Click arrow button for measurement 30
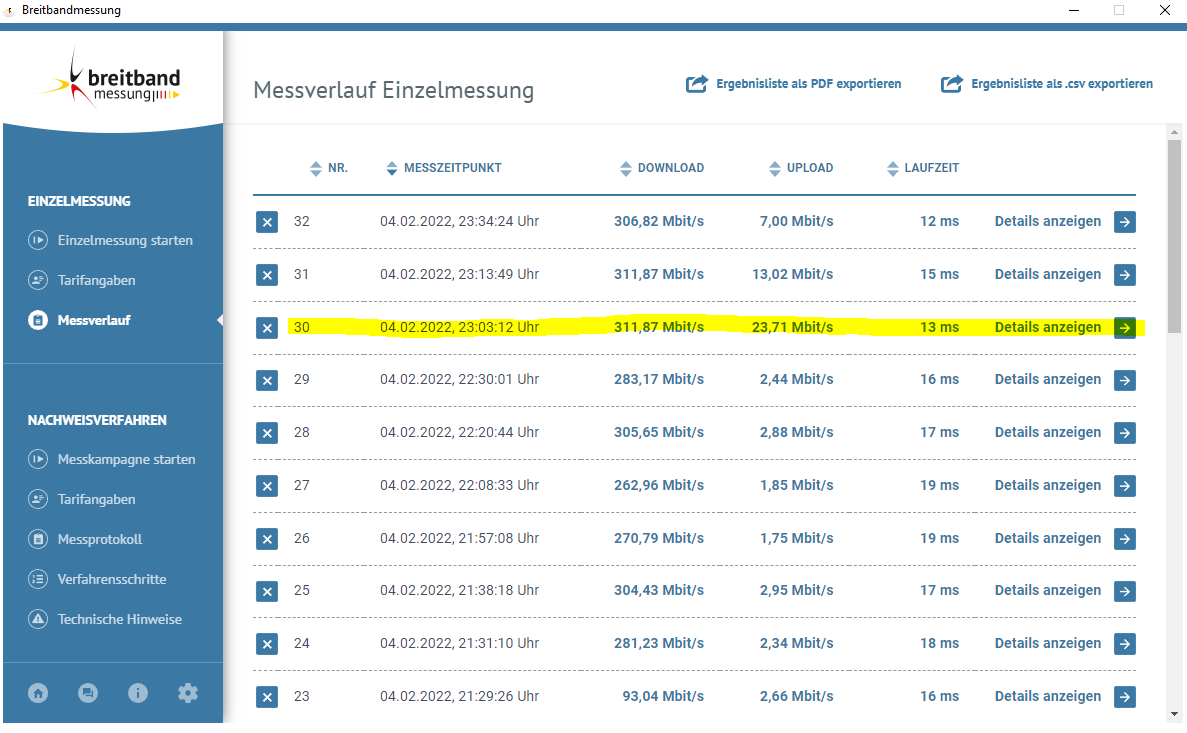This screenshot has height=733, width=1187. pyautogui.click(x=1125, y=328)
